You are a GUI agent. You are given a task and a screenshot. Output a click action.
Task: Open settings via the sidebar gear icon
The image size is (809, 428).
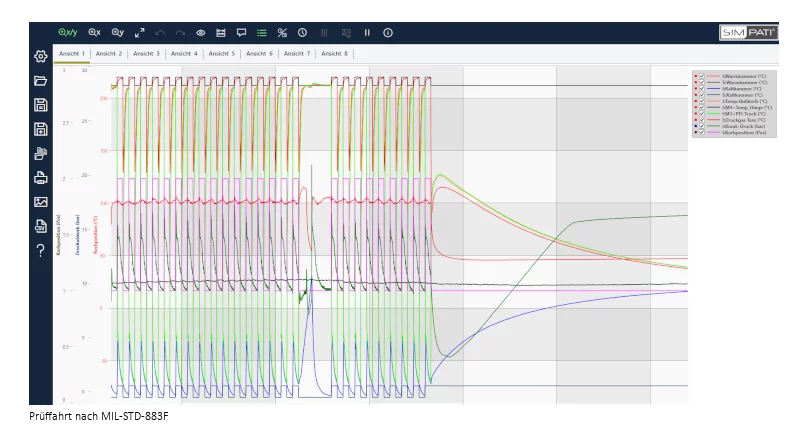point(41,57)
